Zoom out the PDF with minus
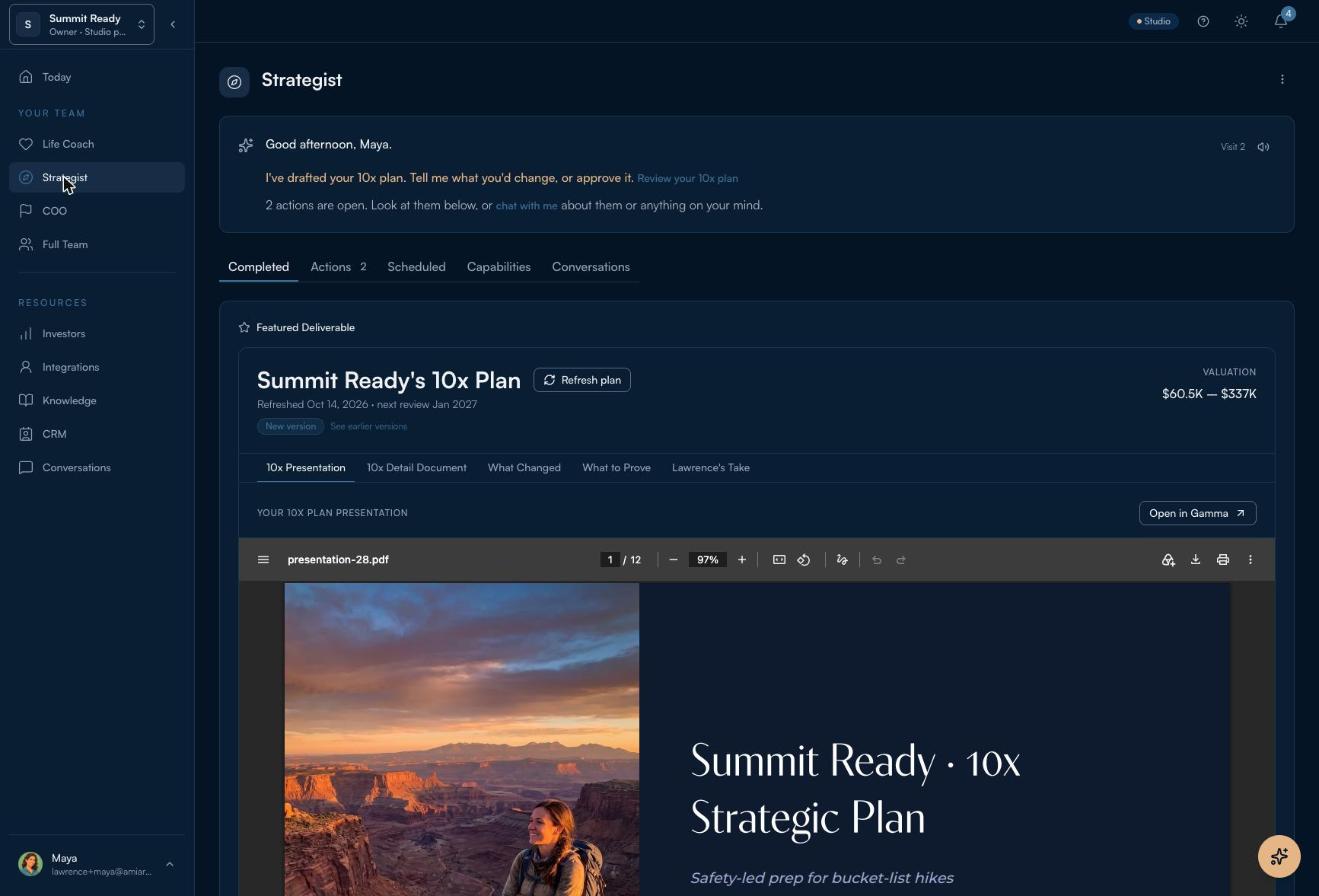Screen dimensions: 1319x896 click(x=673, y=560)
